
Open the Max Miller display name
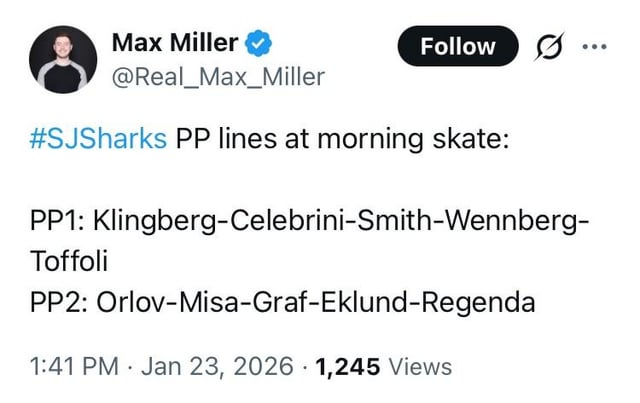pyautogui.click(x=174, y=43)
